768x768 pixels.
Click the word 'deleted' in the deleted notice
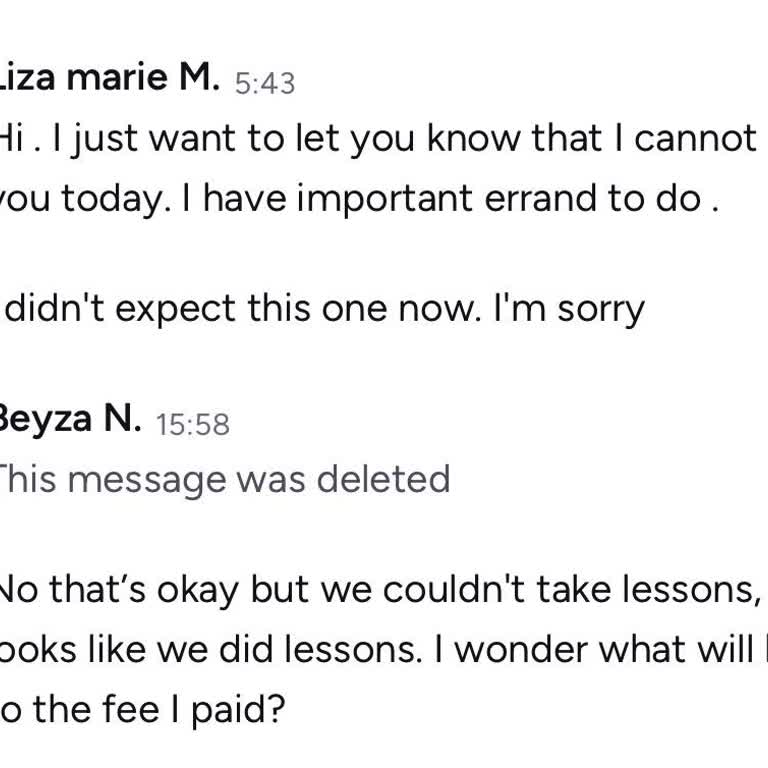click(384, 480)
